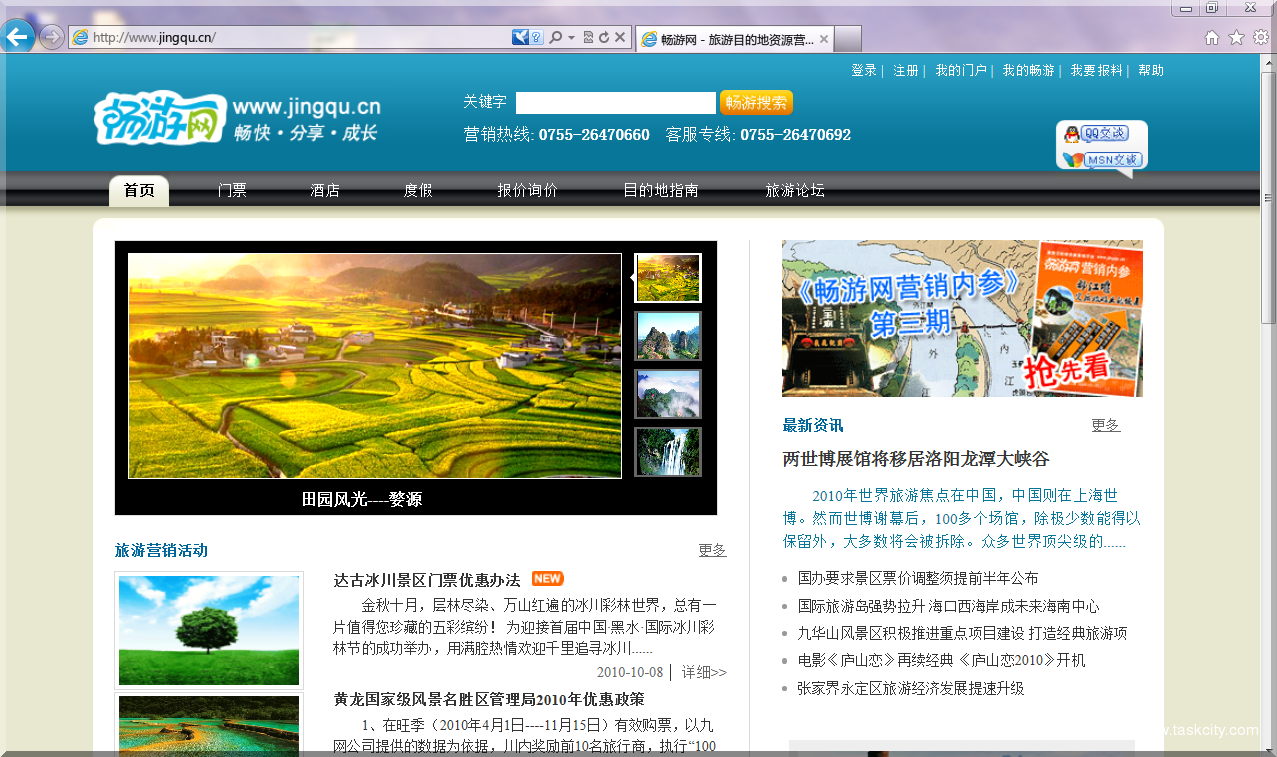The height and width of the screenshot is (757, 1277).
Task: Click the 最新资讯 section heading
Action: (x=813, y=425)
